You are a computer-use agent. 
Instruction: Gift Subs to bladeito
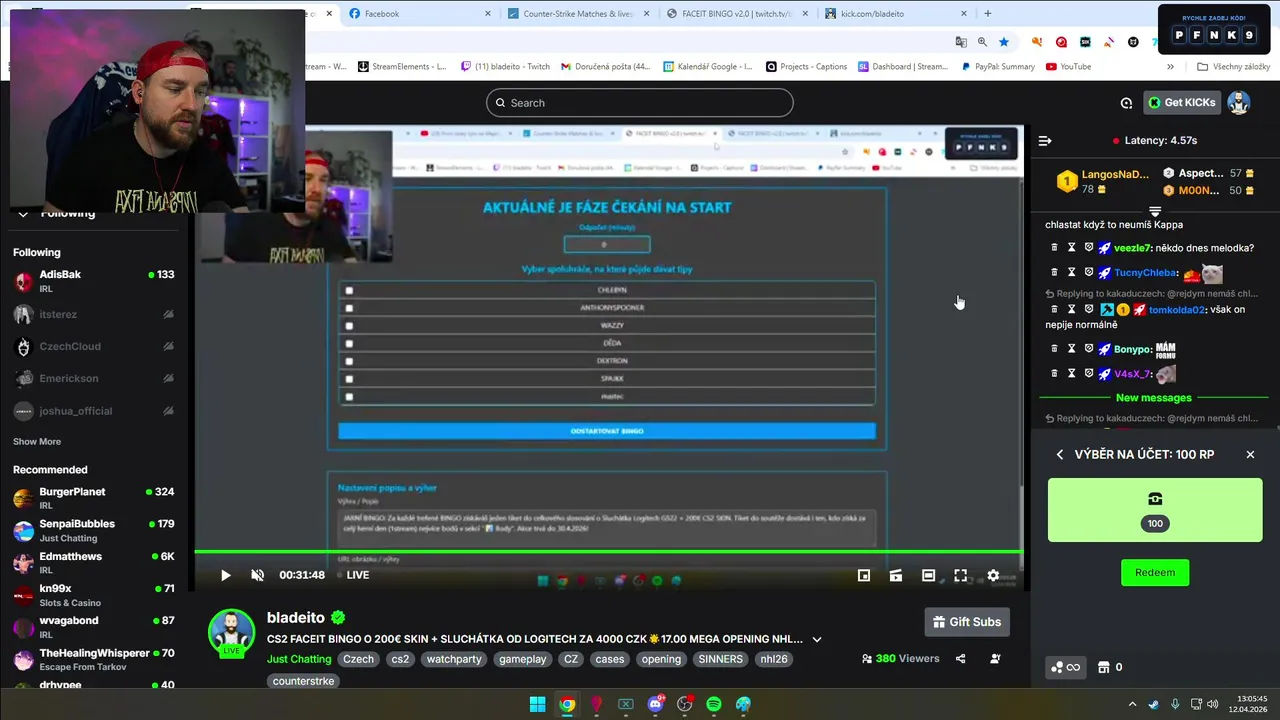[966, 622]
